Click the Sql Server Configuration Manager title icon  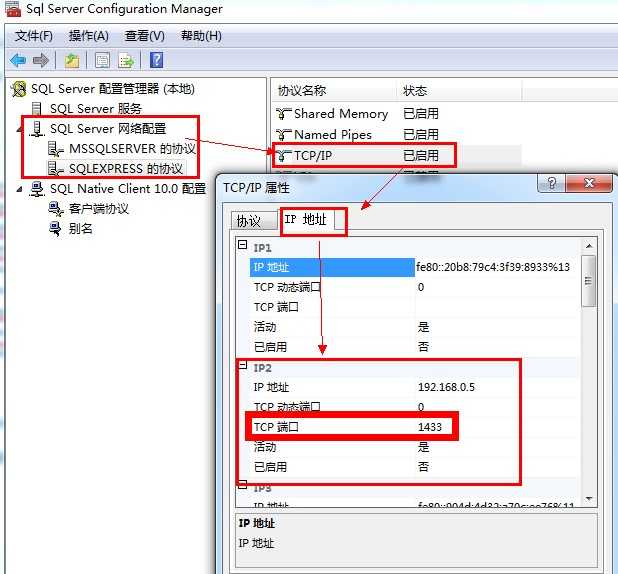[x=13, y=9]
